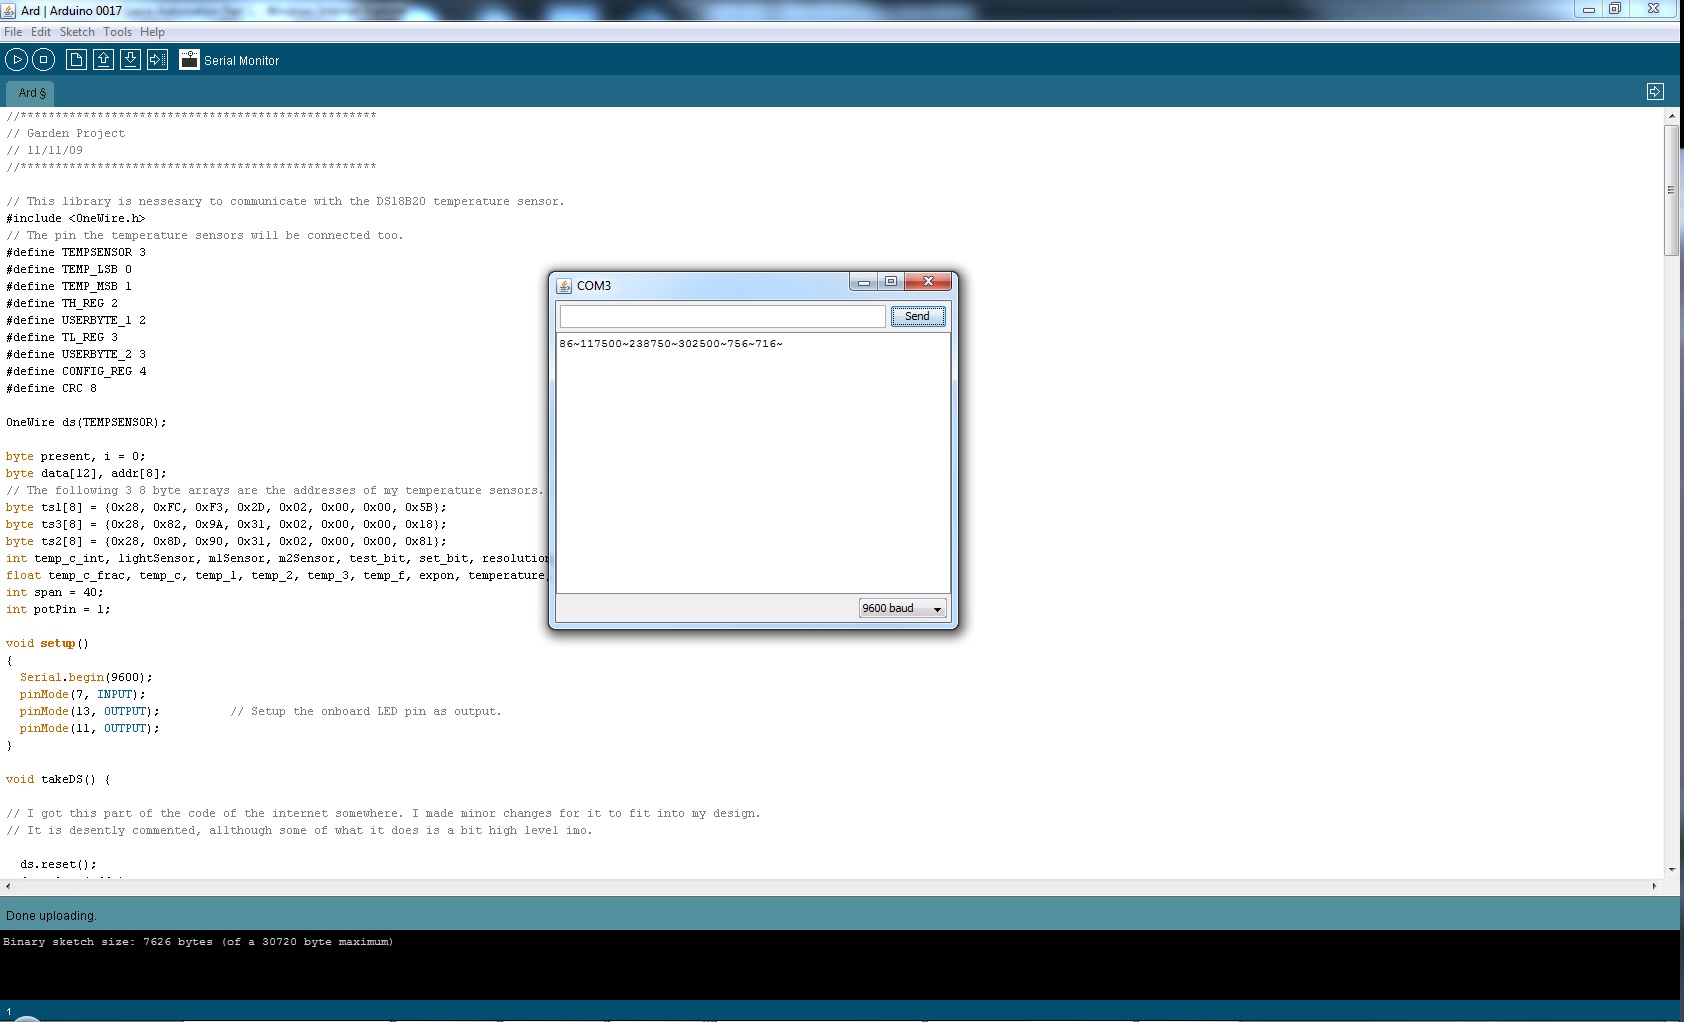Open the File menu
This screenshot has height=1022, width=1684.
pos(13,32)
